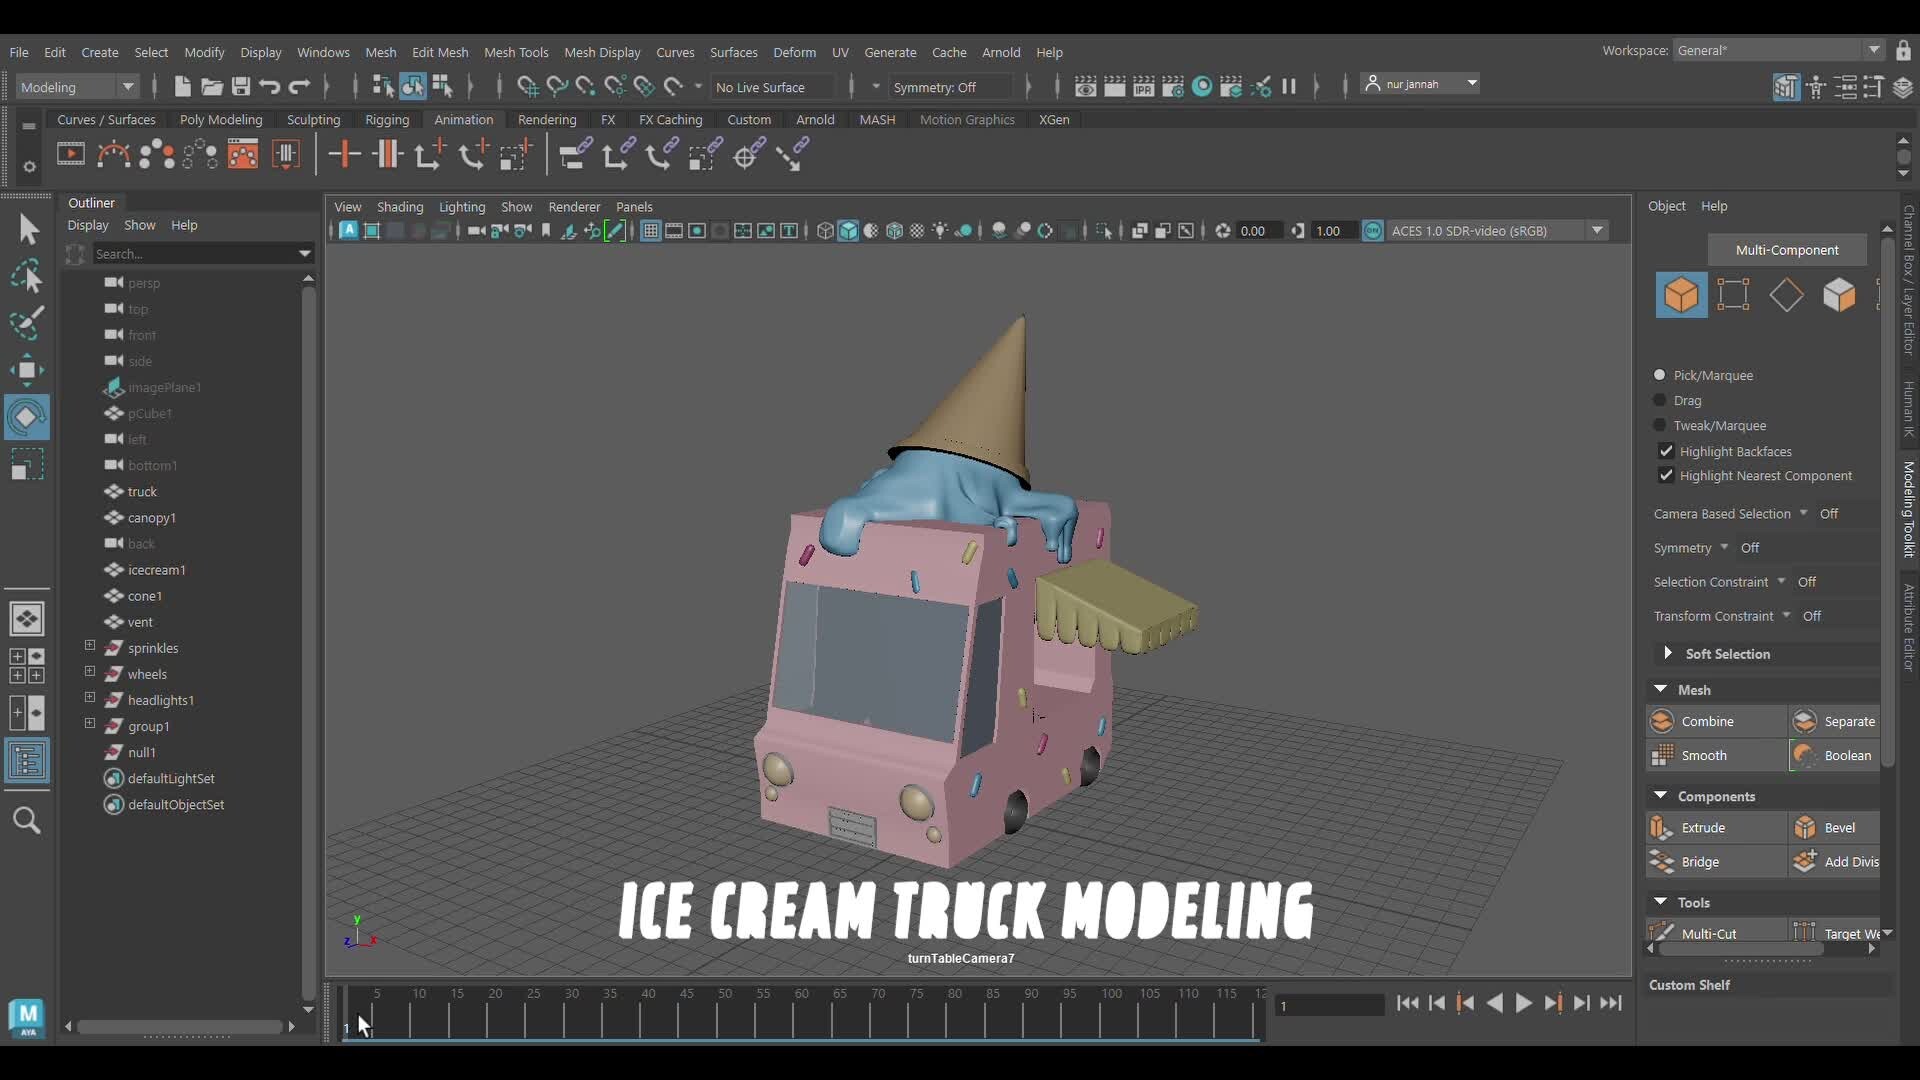Toggle the grid display icon in viewport toolbar

pyautogui.click(x=651, y=230)
